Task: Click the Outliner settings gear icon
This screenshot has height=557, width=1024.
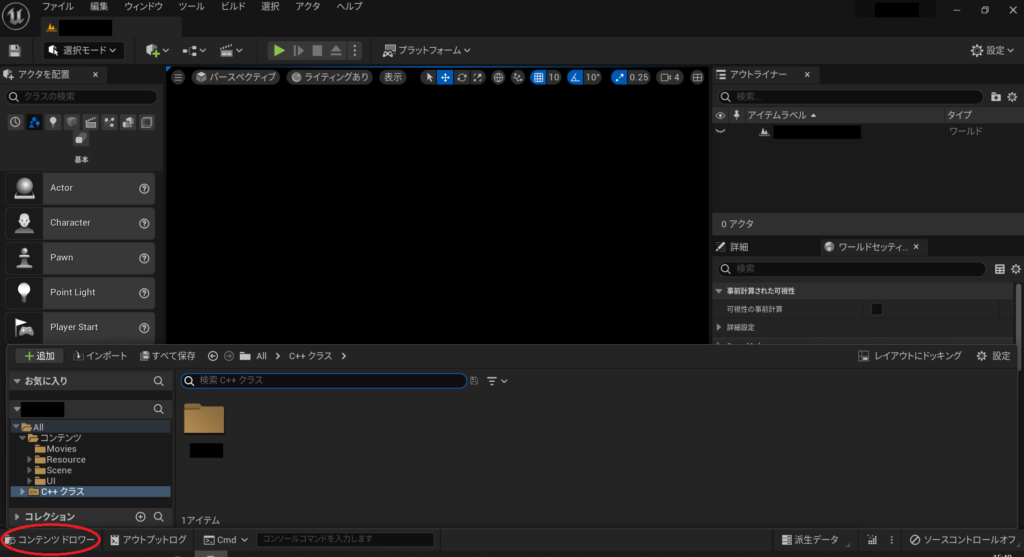Action: (x=1012, y=97)
